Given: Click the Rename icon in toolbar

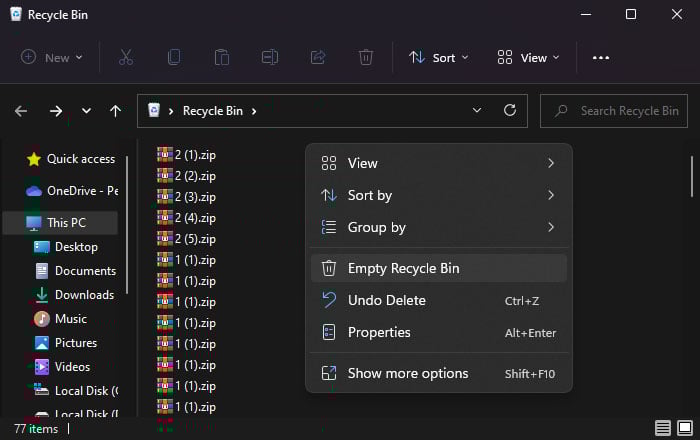Looking at the screenshot, I should click(270, 58).
